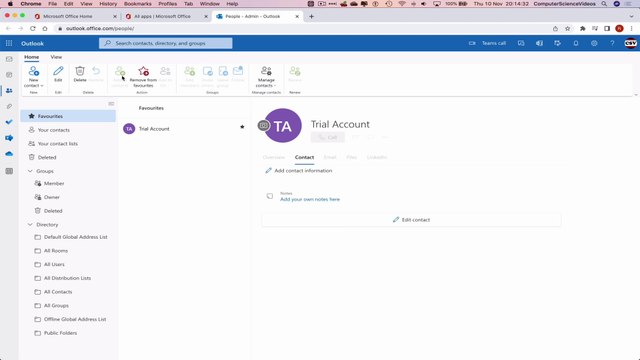Click the camera icon on TA avatar
This screenshot has width=640, height=360.
[264, 125]
